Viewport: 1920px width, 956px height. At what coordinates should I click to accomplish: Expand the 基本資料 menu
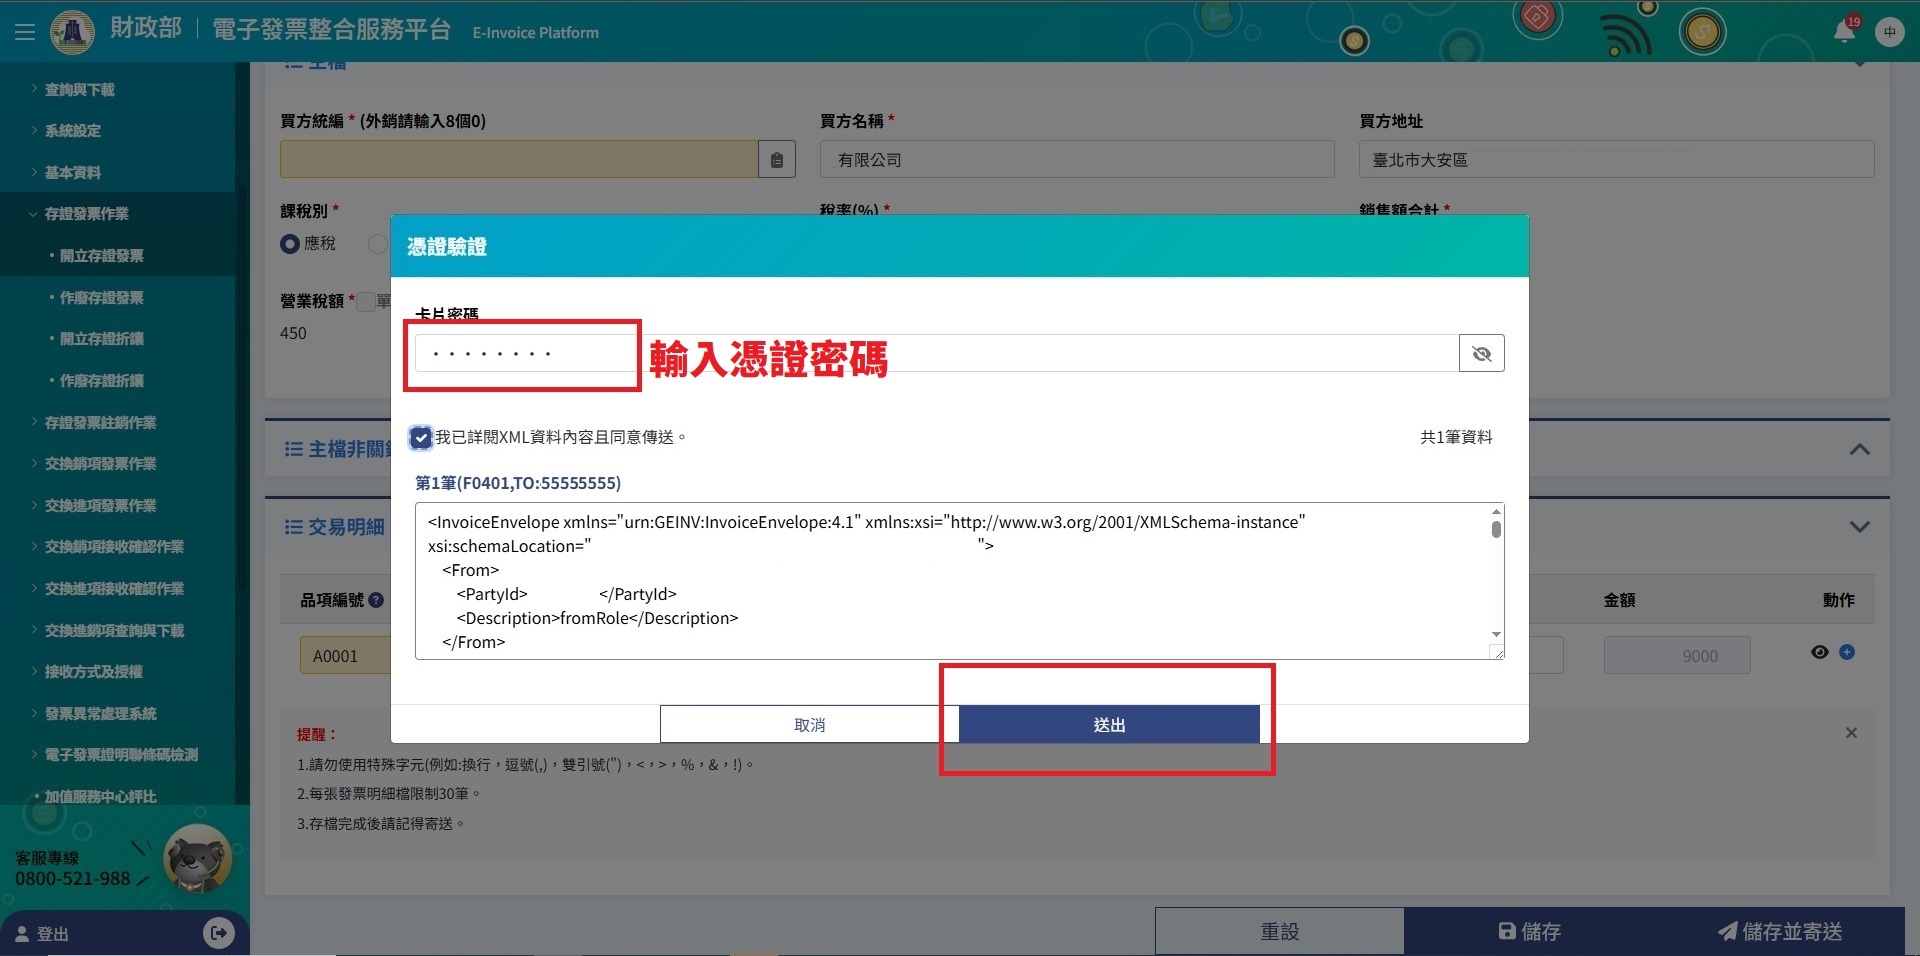[72, 173]
